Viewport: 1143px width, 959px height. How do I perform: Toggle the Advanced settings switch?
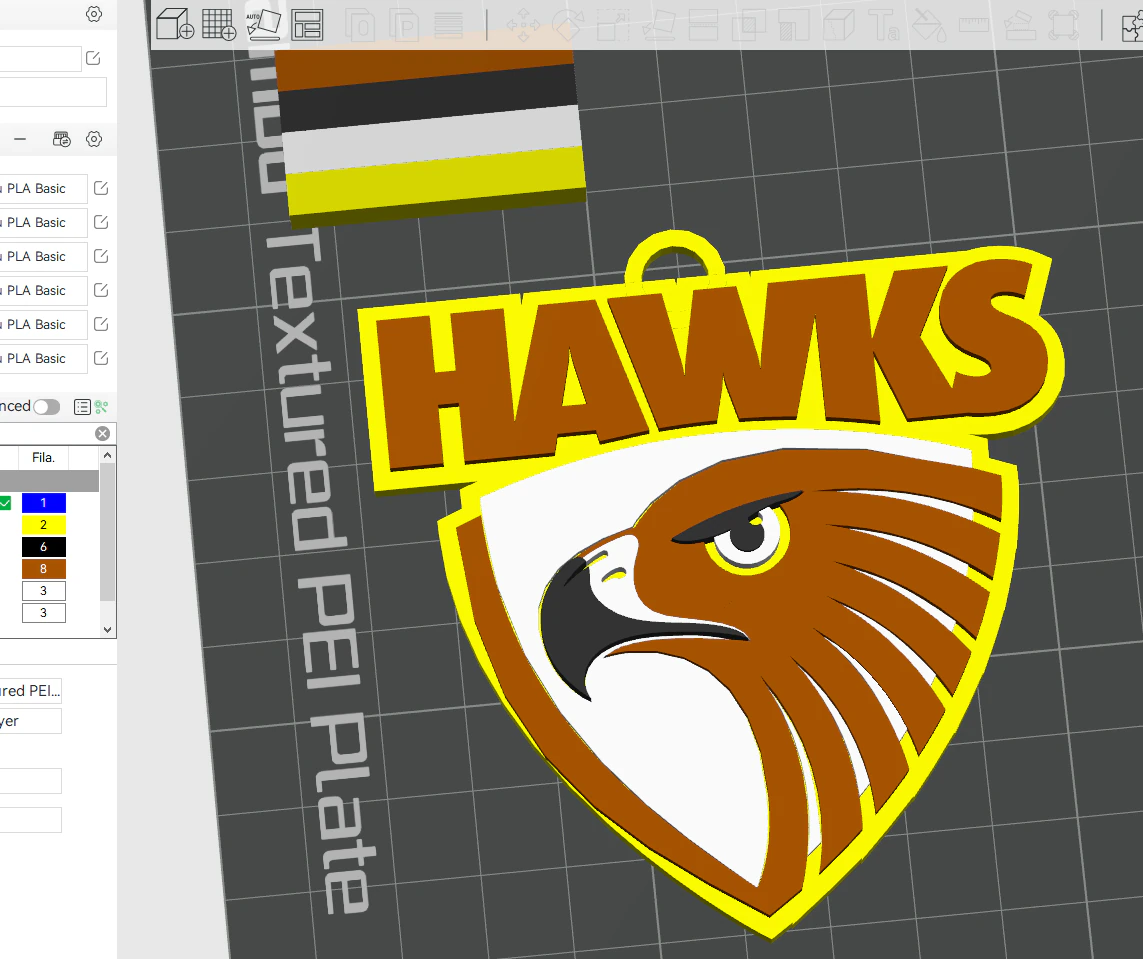pyautogui.click(x=47, y=407)
